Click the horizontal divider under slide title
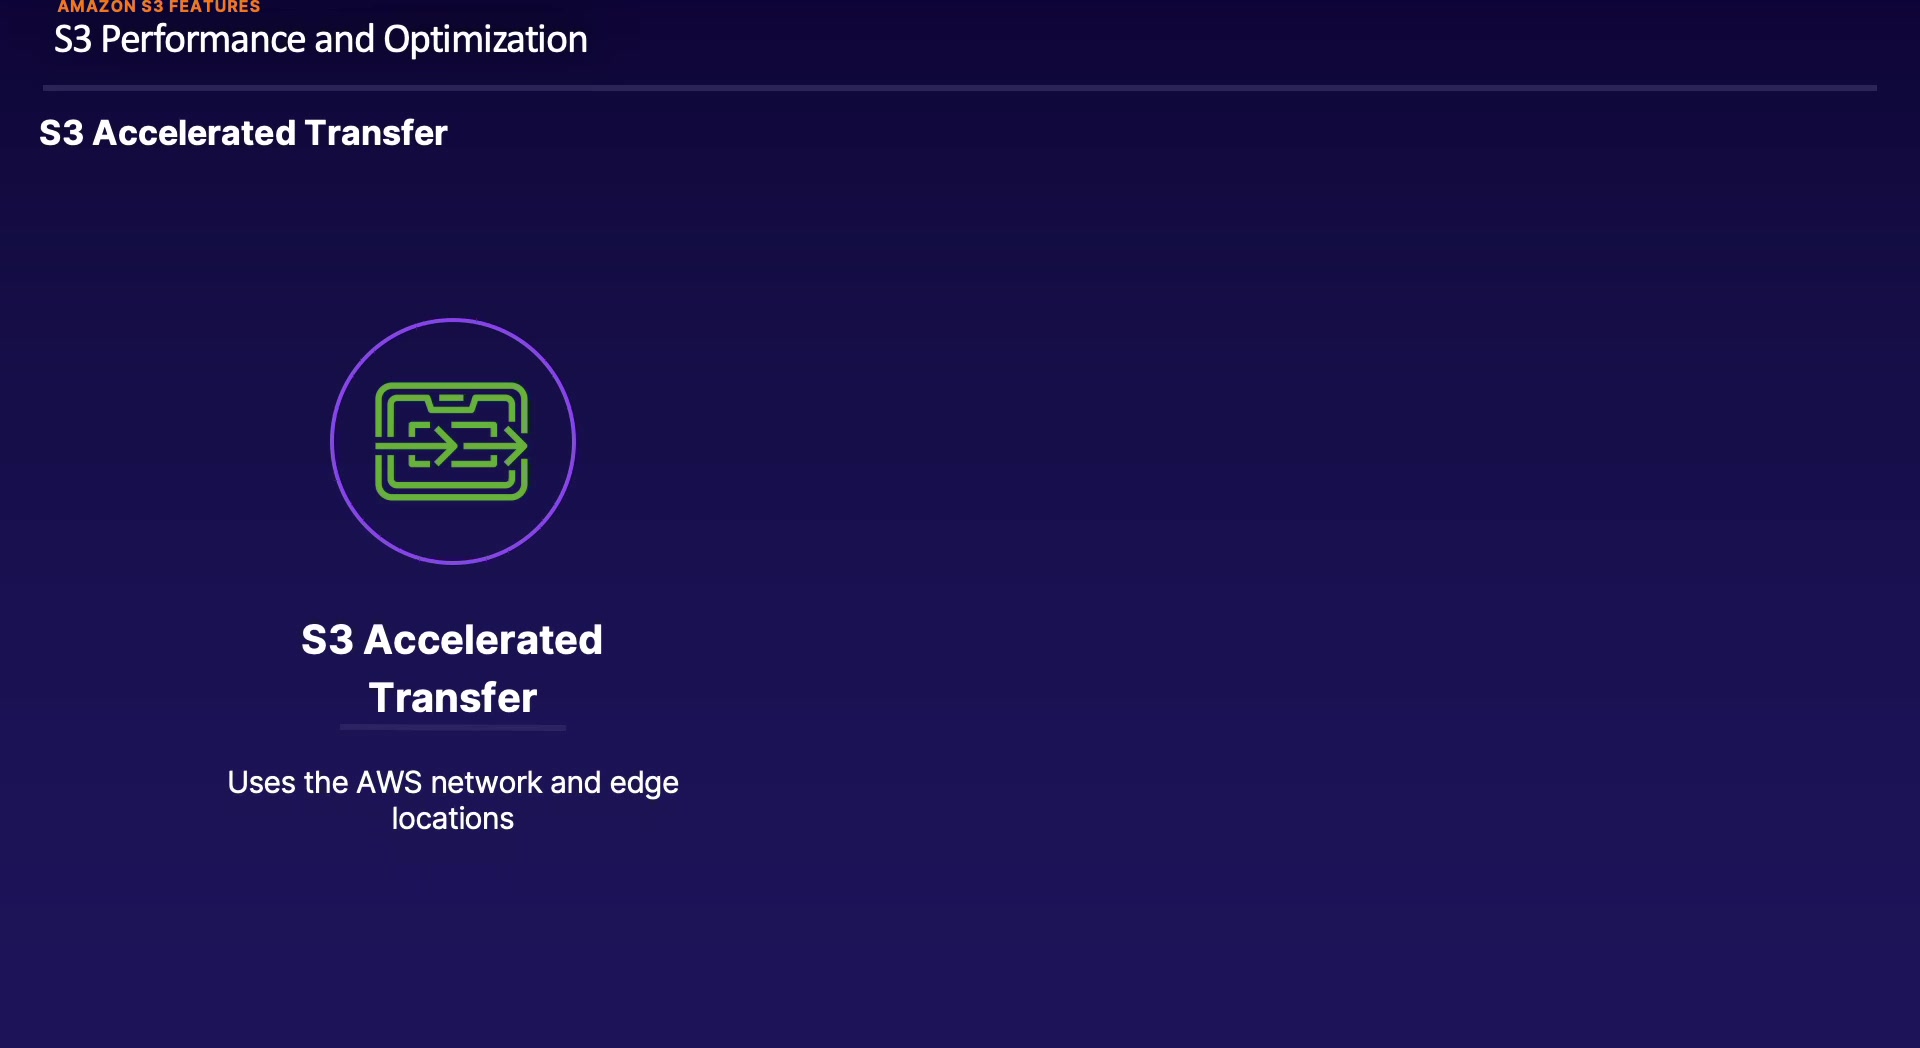The width and height of the screenshot is (1920, 1048). 960,88
